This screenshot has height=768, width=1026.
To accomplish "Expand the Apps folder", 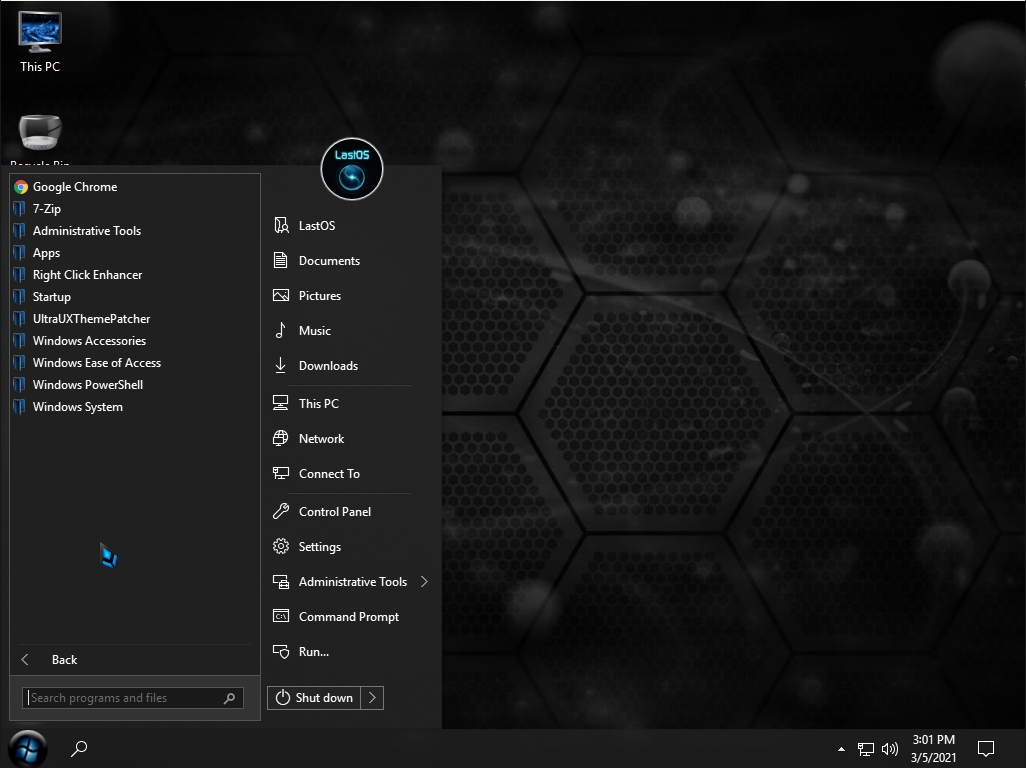I will (135, 253).
